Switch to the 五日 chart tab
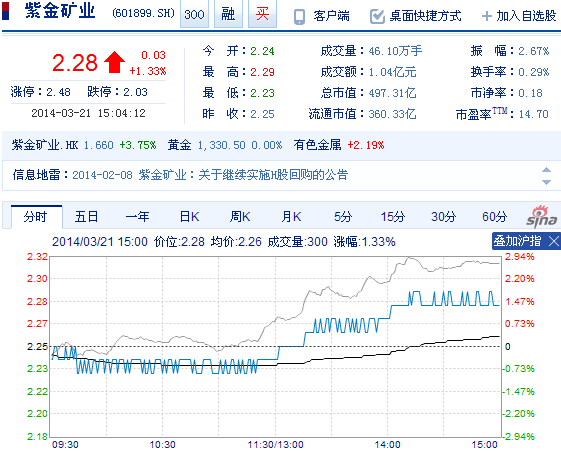Screen dimensions: 561x451 [86, 217]
